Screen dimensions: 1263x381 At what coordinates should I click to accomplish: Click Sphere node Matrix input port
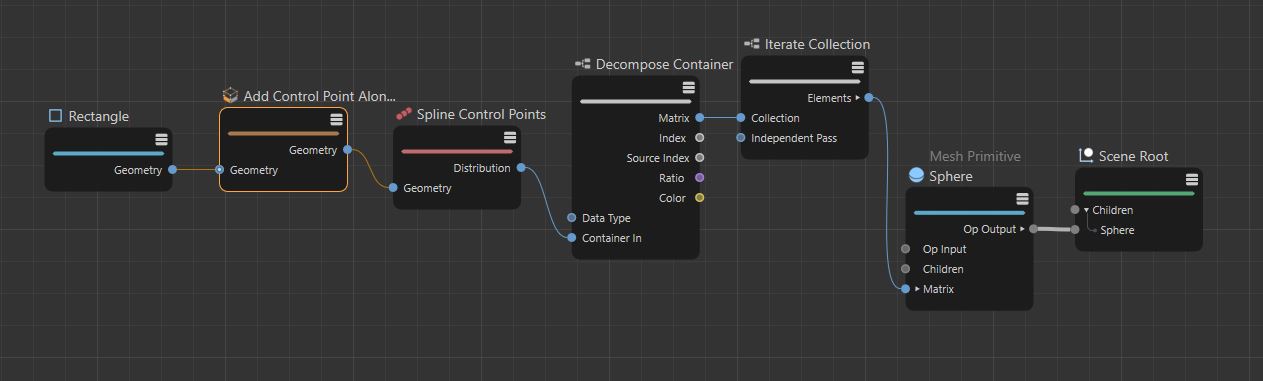coord(906,289)
